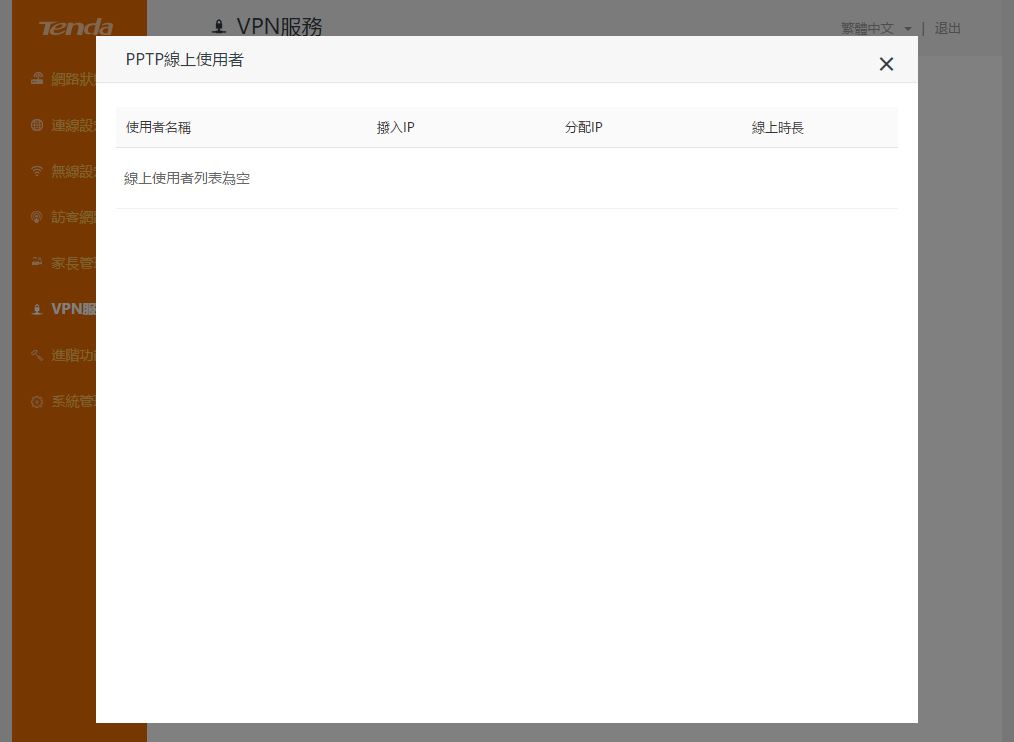
Task: Click the 分配IP column header
Action: coord(583,127)
